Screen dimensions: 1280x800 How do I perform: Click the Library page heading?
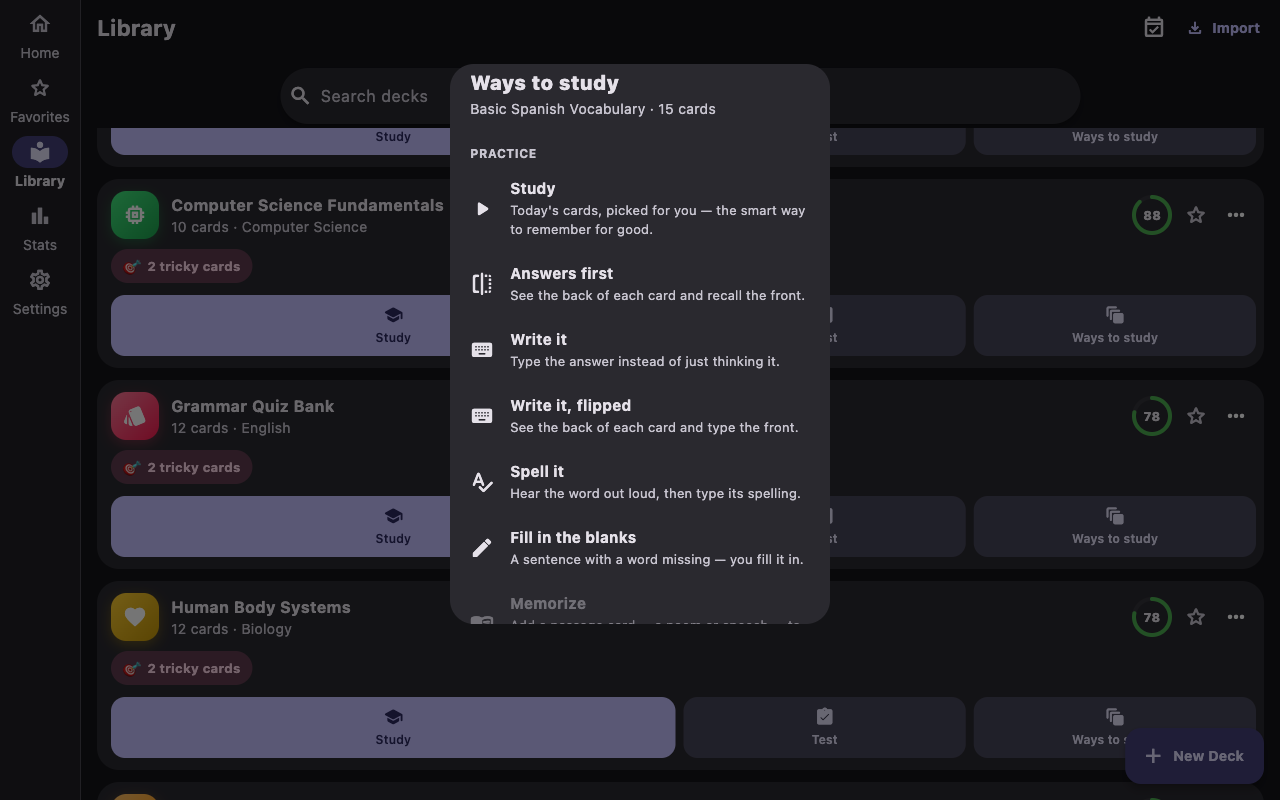point(136,28)
